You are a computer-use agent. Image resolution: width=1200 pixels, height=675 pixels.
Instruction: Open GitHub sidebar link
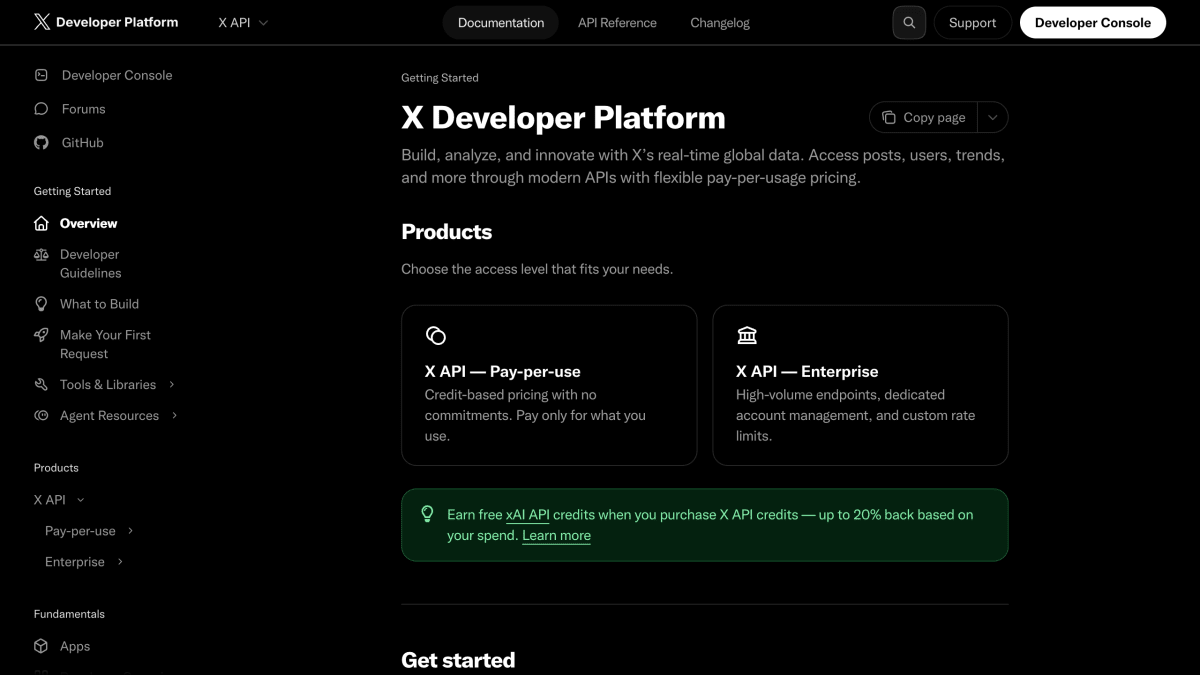[x=83, y=143]
